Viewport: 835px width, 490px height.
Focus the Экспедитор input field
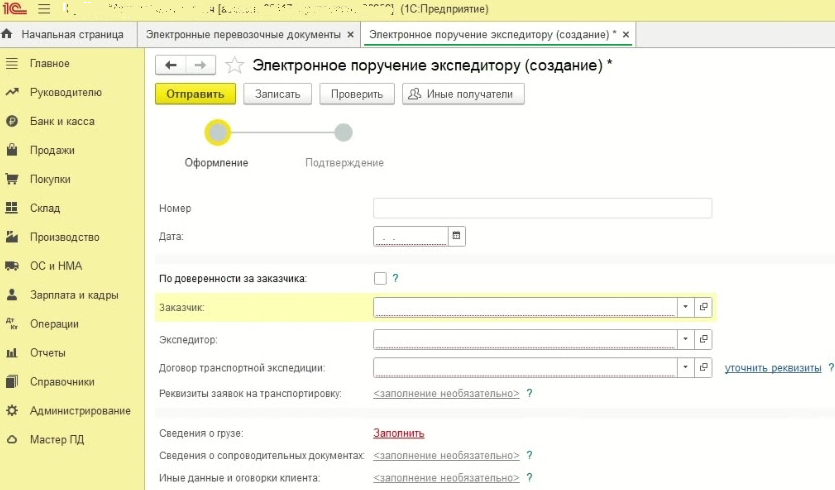point(525,339)
